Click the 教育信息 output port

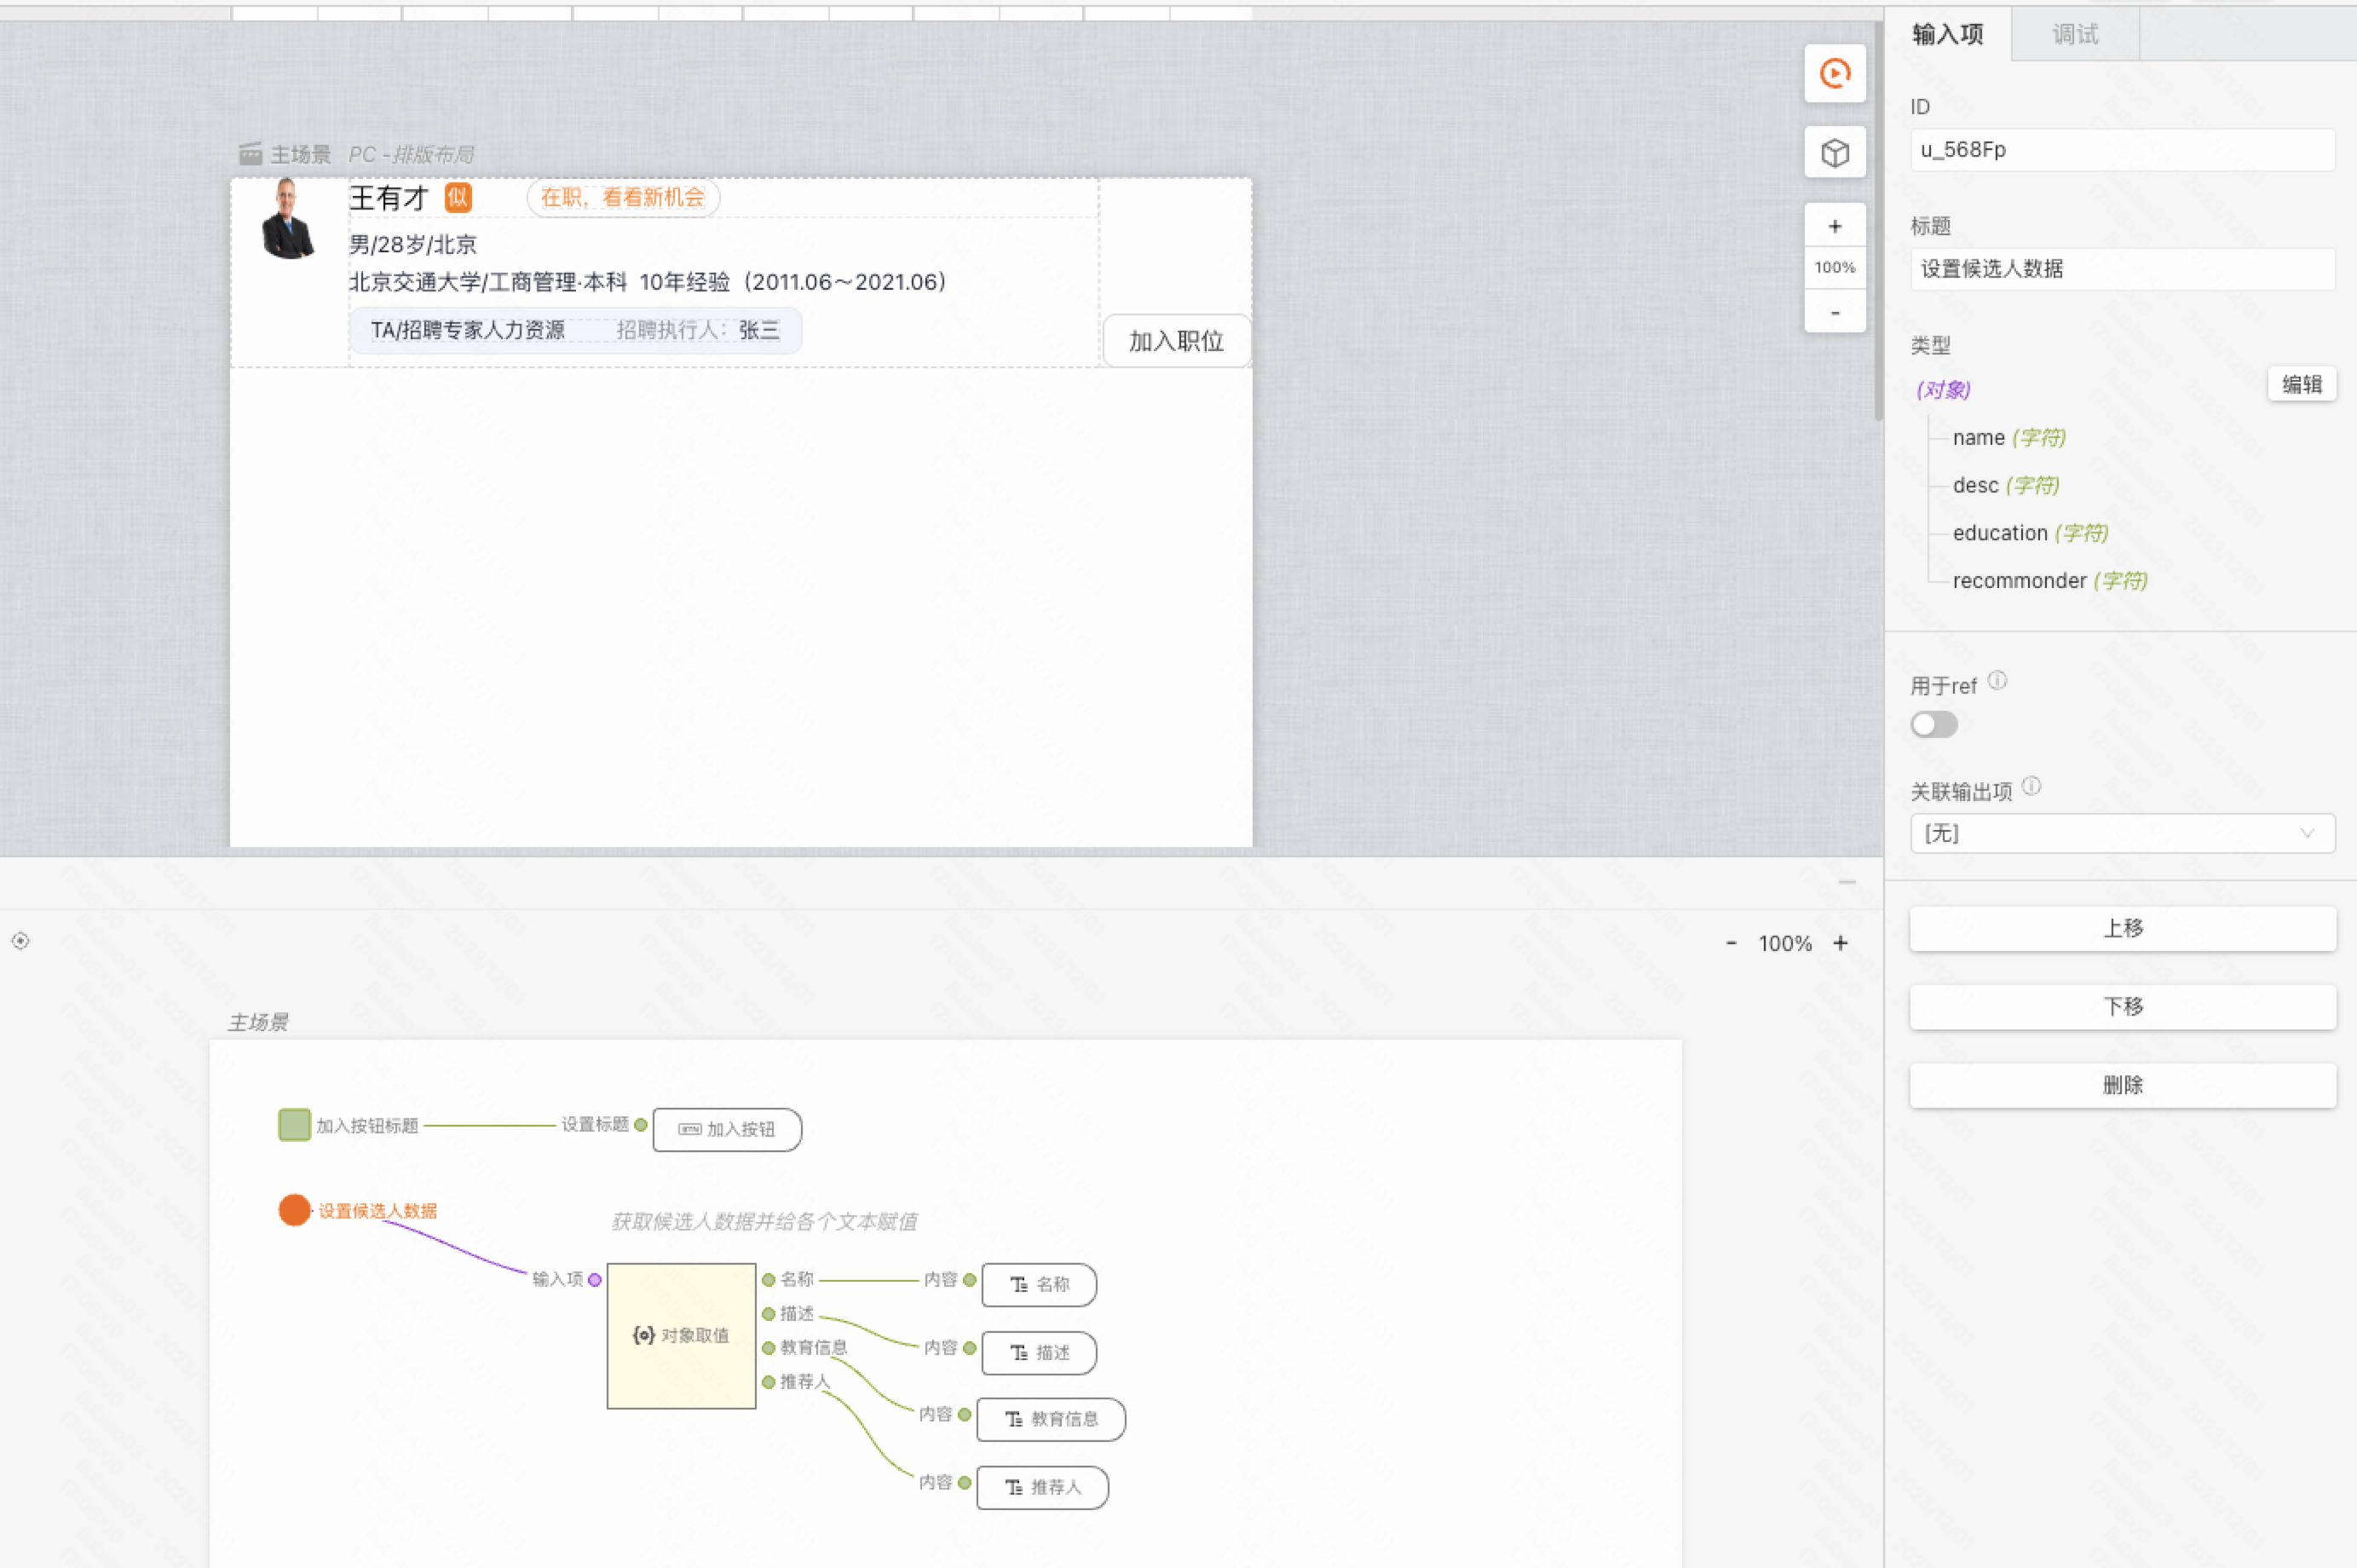(768, 1348)
